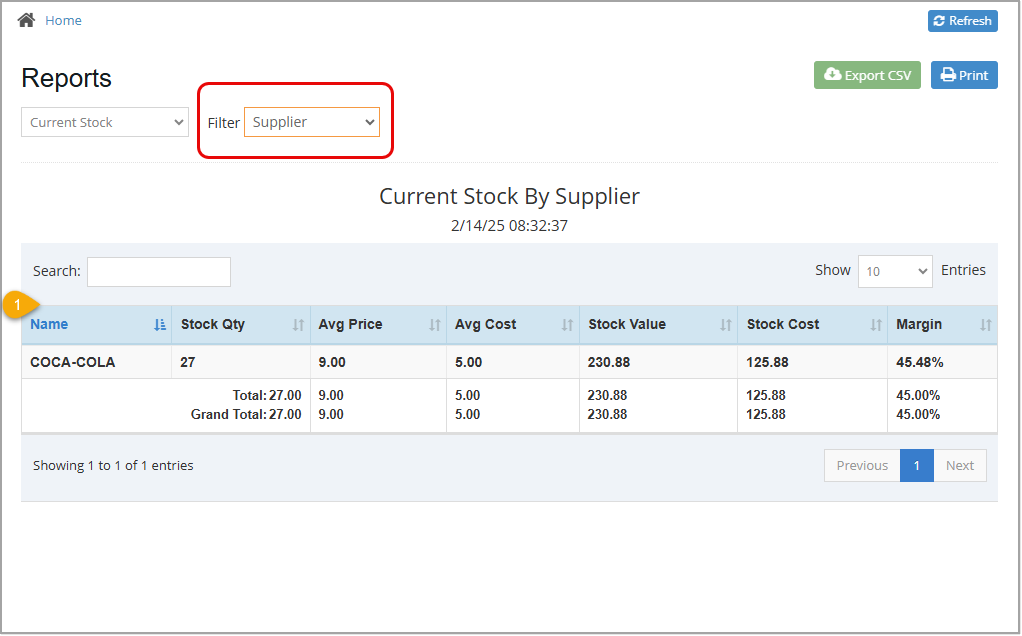
Task: Click the home icon in the breadcrumb
Action: click(x=25, y=19)
